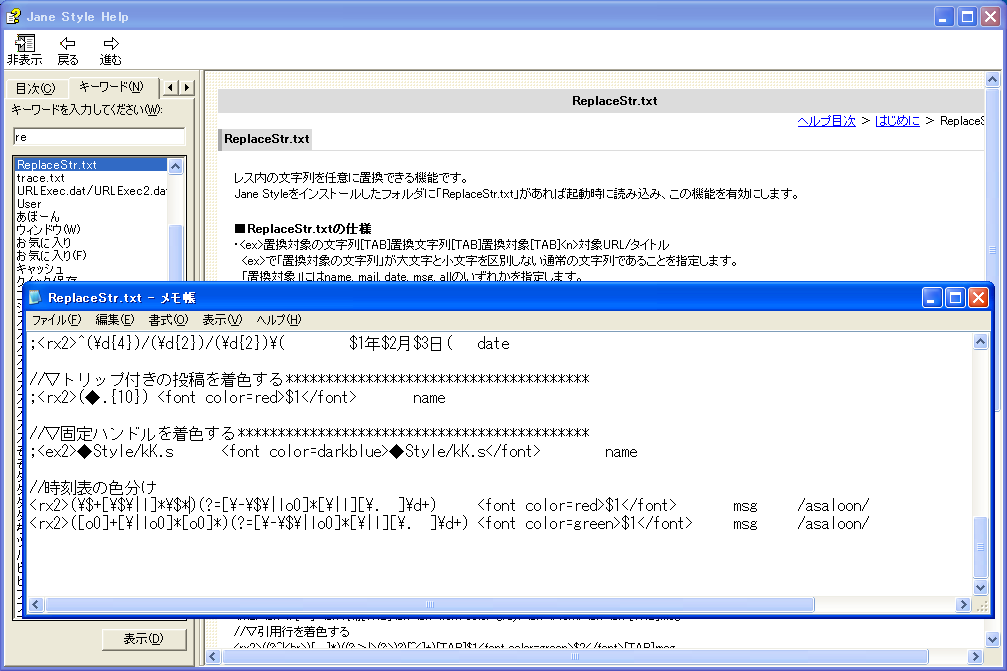The image size is (1007, 671).
Task: Open the ヘルプ(H) menu in Notepad
Action: (x=279, y=320)
